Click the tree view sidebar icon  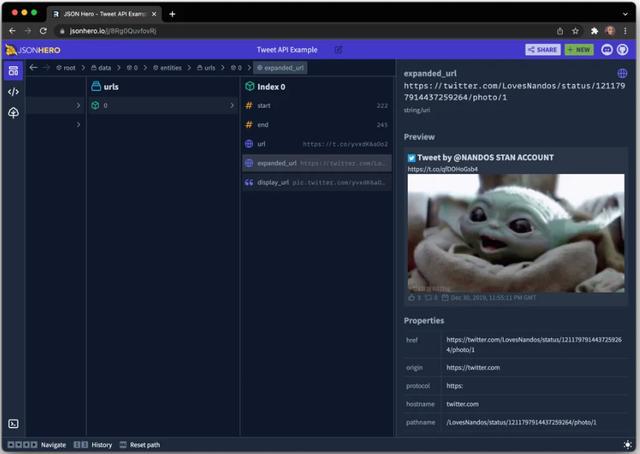pyautogui.click(x=13, y=114)
